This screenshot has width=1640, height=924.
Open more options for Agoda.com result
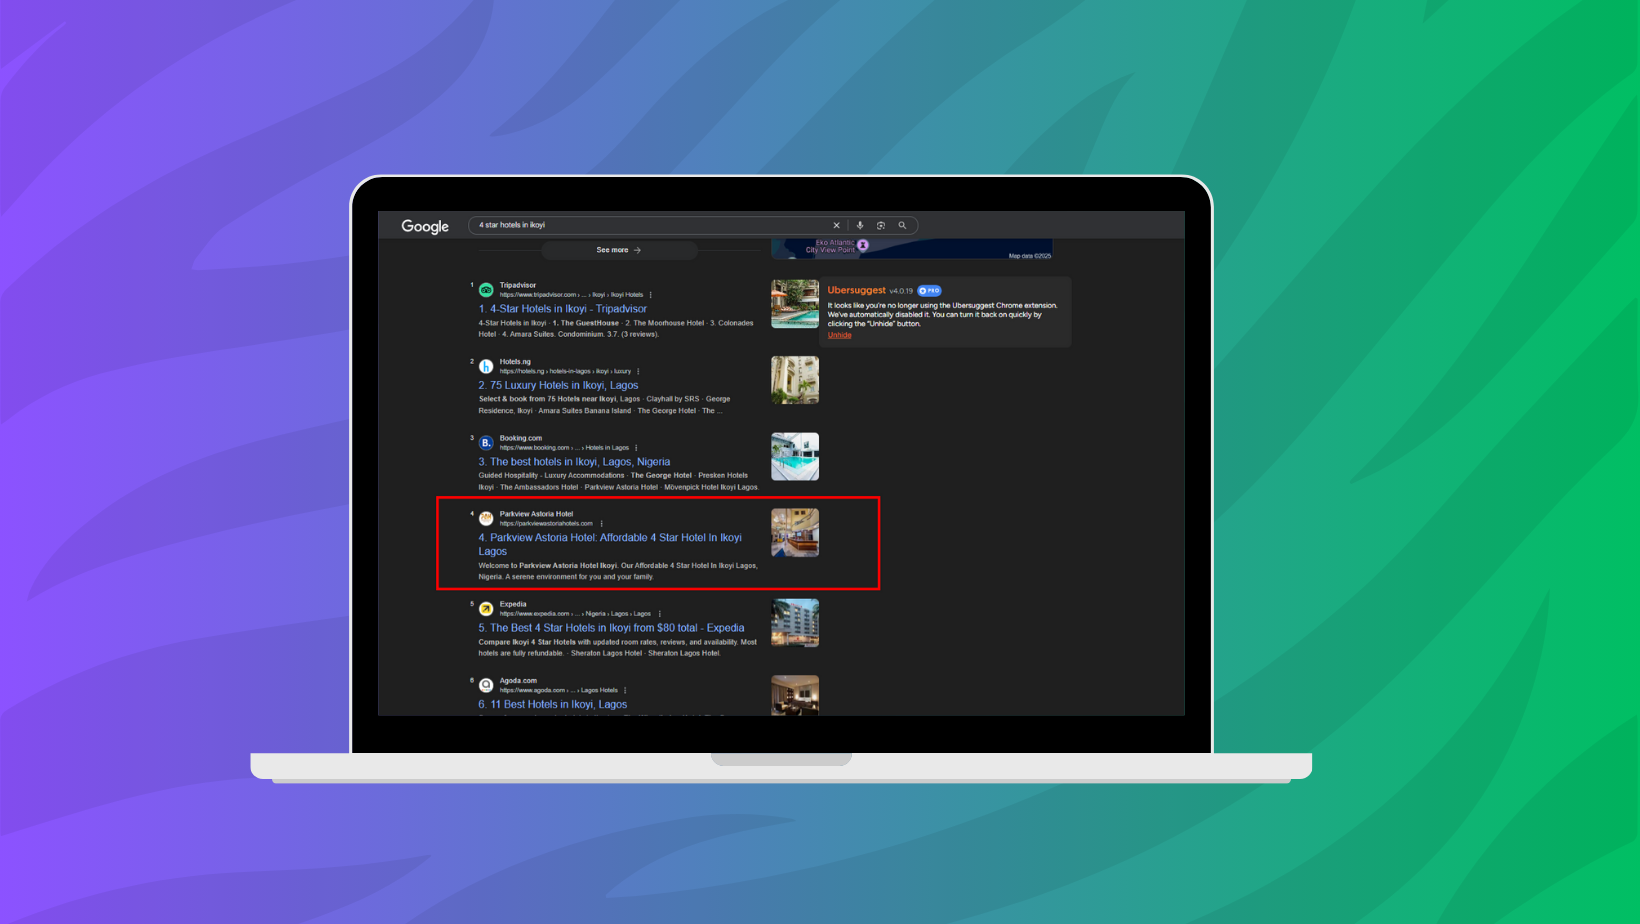click(625, 690)
